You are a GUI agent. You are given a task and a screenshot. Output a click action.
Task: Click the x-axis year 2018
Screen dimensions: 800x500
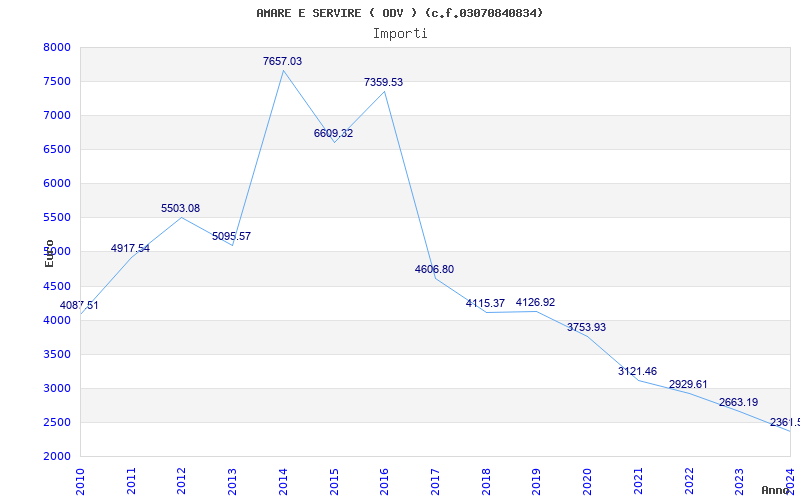pos(486,481)
